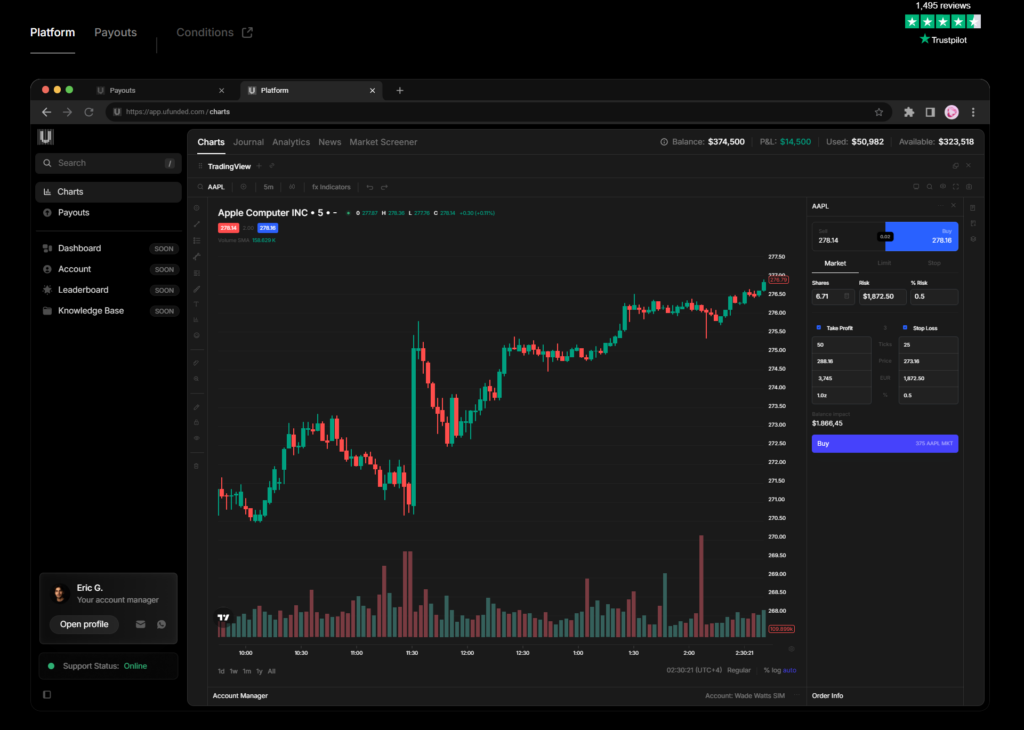Click the Shares input field
The width and height of the screenshot is (1024, 730).
click(833, 296)
